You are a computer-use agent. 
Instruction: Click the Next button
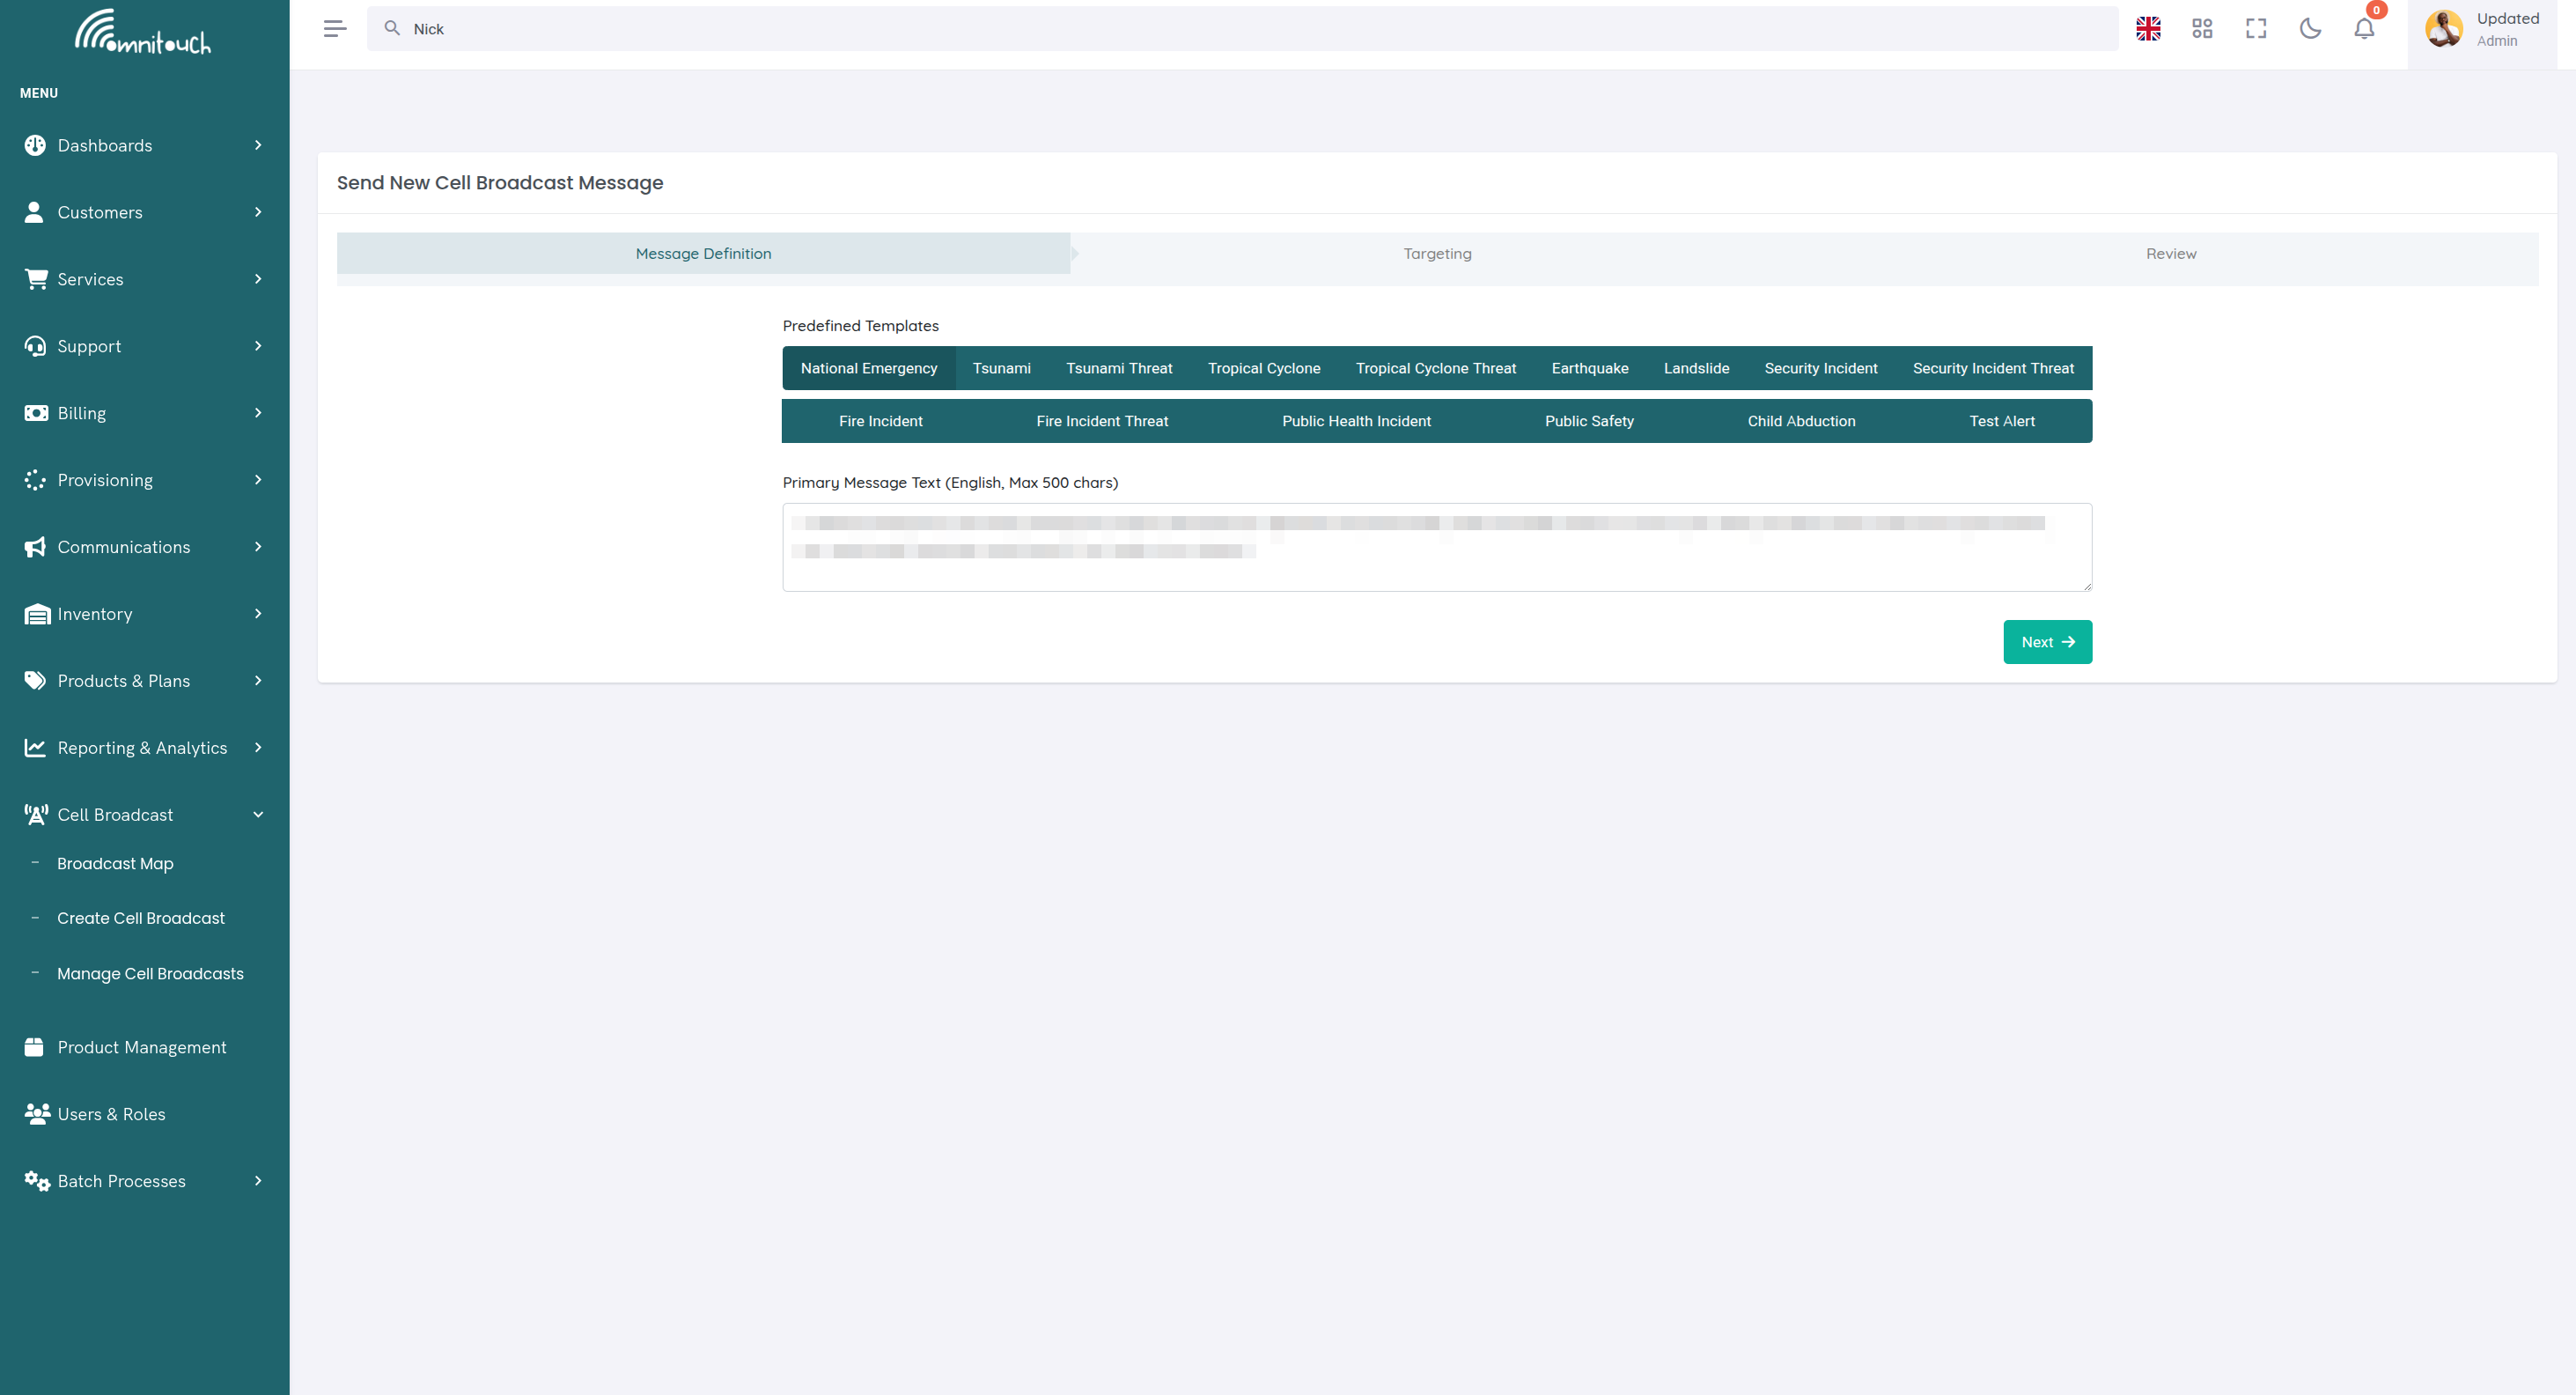2047,641
